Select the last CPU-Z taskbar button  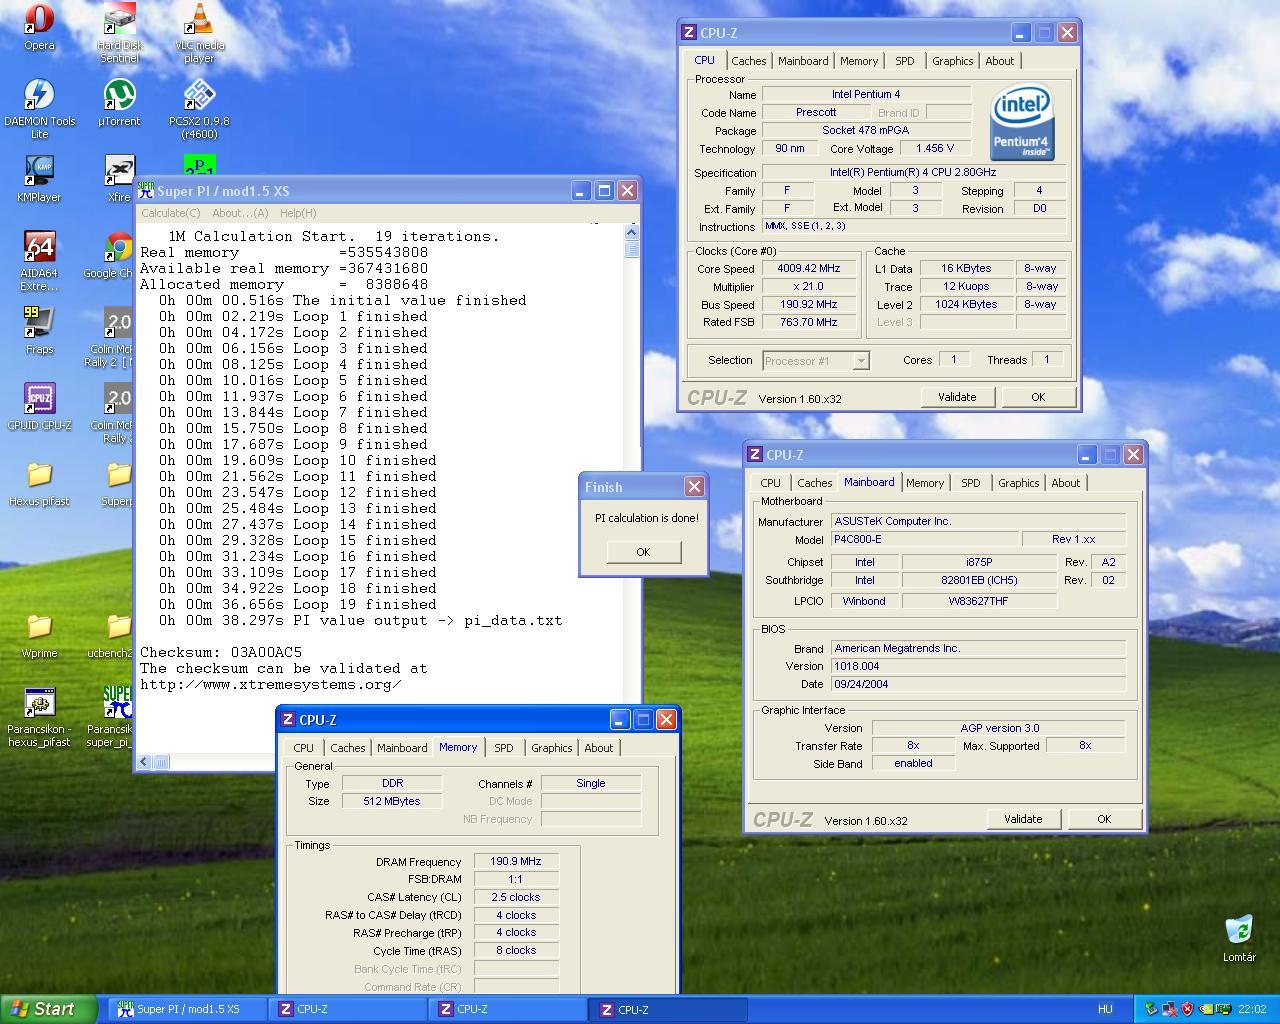pos(669,1009)
